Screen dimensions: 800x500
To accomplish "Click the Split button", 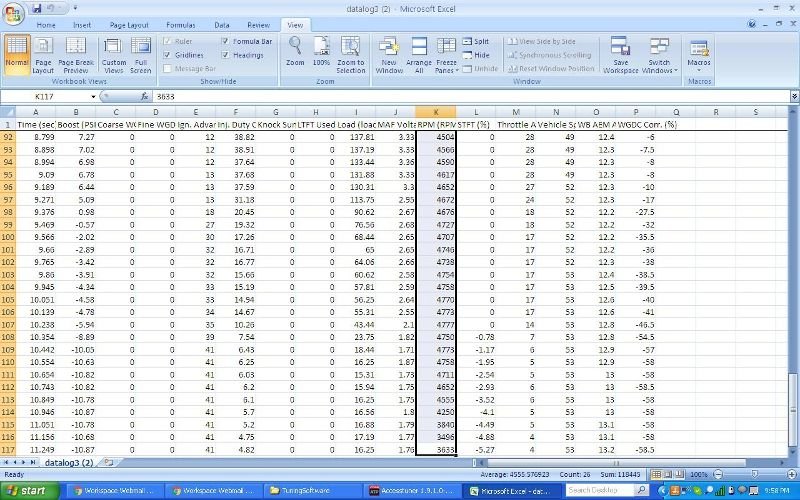I will (475, 41).
